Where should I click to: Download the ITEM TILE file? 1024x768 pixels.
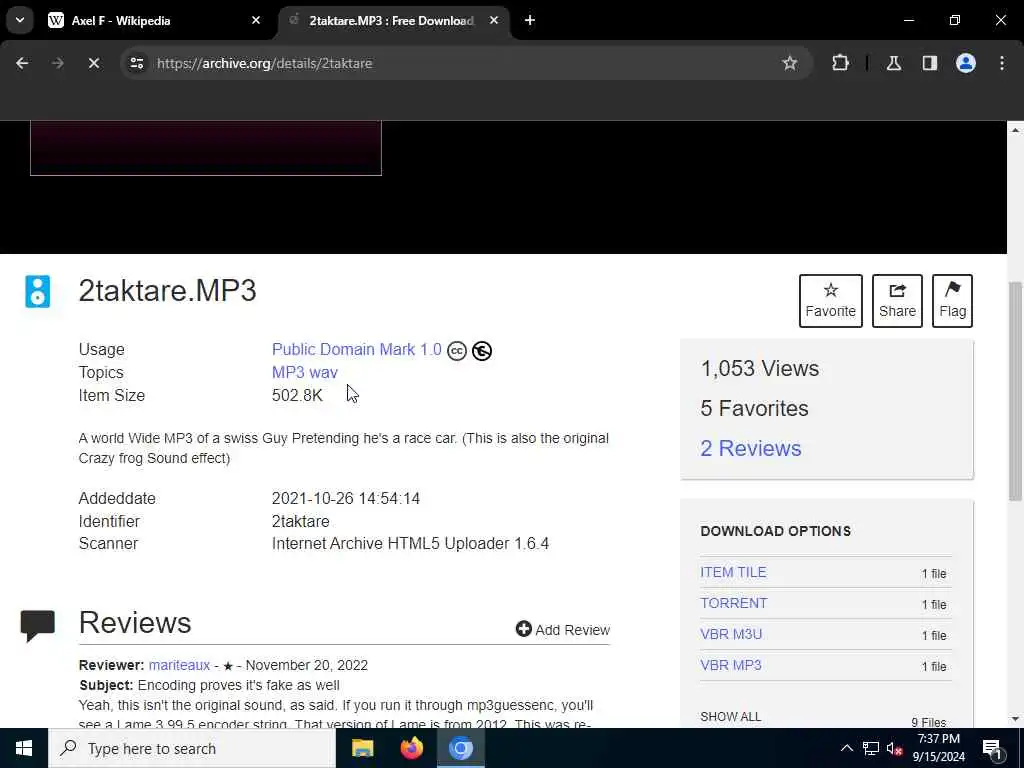click(x=733, y=572)
